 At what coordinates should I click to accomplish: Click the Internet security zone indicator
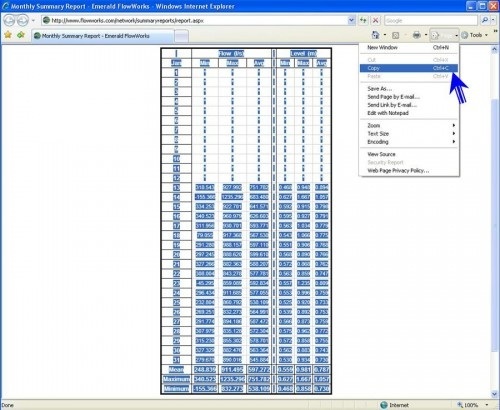pos(394,405)
